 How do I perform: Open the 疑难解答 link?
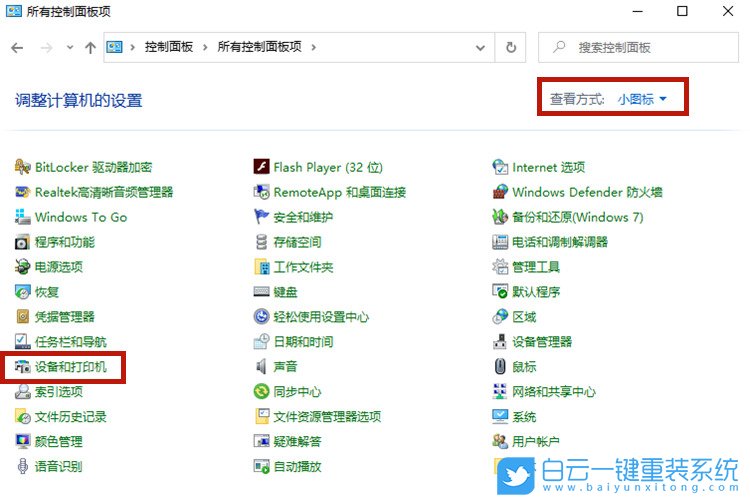pyautogui.click(x=297, y=441)
